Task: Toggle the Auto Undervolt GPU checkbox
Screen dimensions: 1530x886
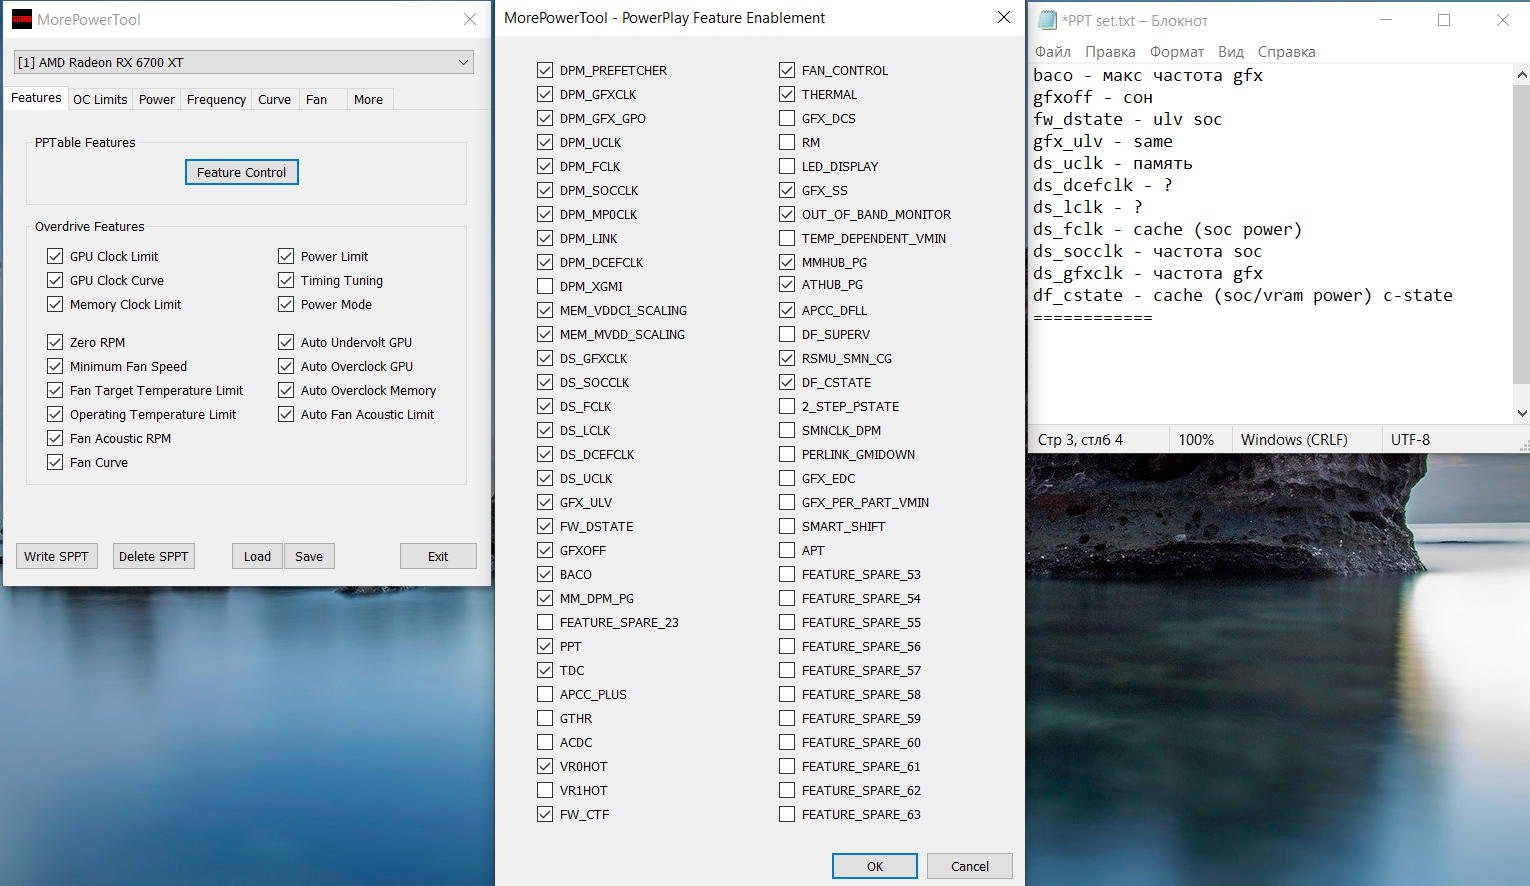Action: 286,342
